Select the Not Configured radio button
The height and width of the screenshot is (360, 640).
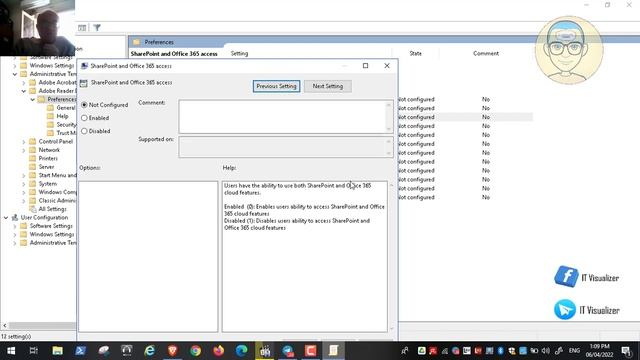point(84,105)
